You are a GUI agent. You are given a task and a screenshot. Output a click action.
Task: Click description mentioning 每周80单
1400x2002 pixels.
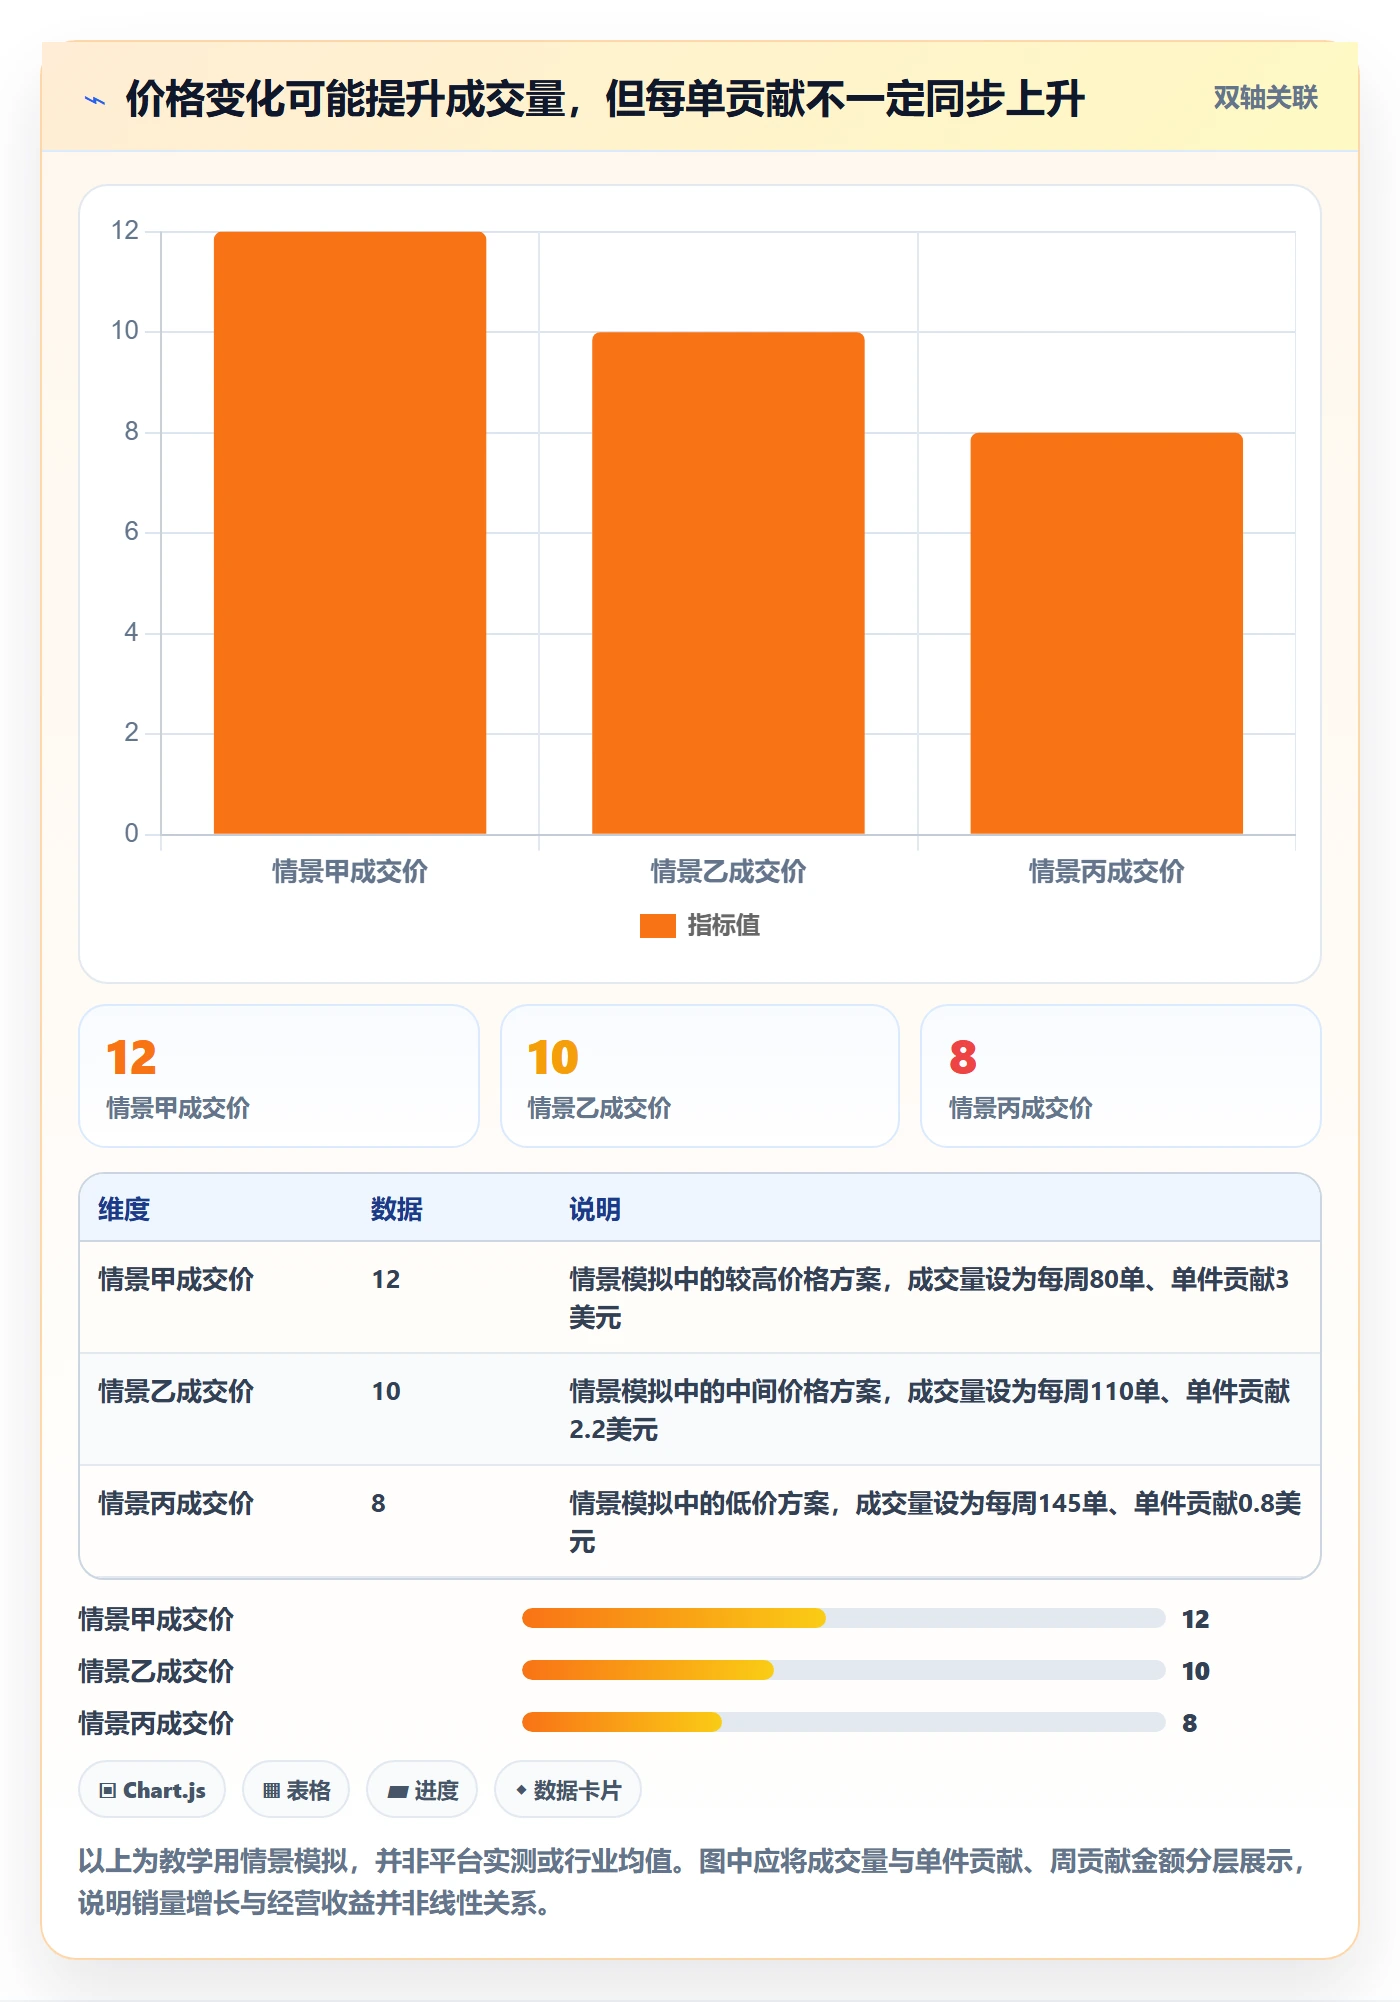(x=929, y=1298)
